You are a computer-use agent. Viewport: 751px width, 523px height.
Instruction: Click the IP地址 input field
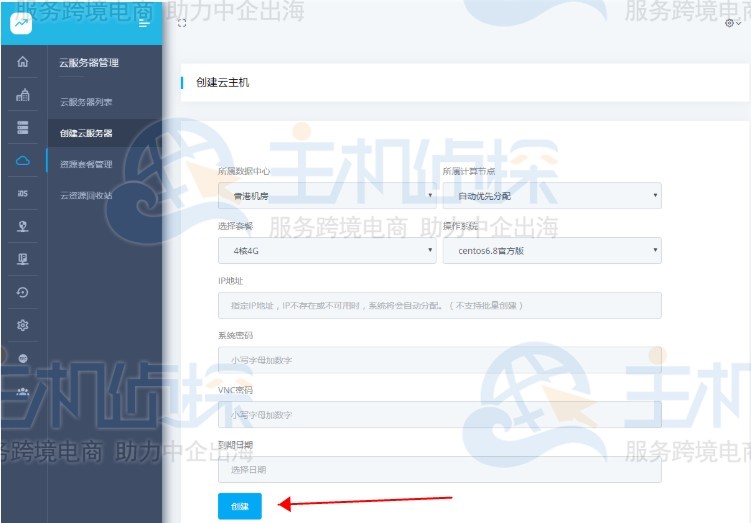point(440,306)
